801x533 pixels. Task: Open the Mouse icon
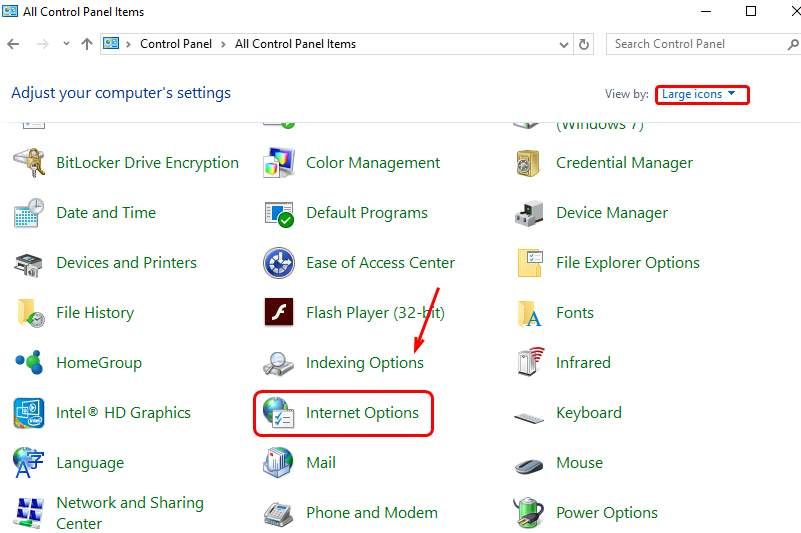pos(529,466)
